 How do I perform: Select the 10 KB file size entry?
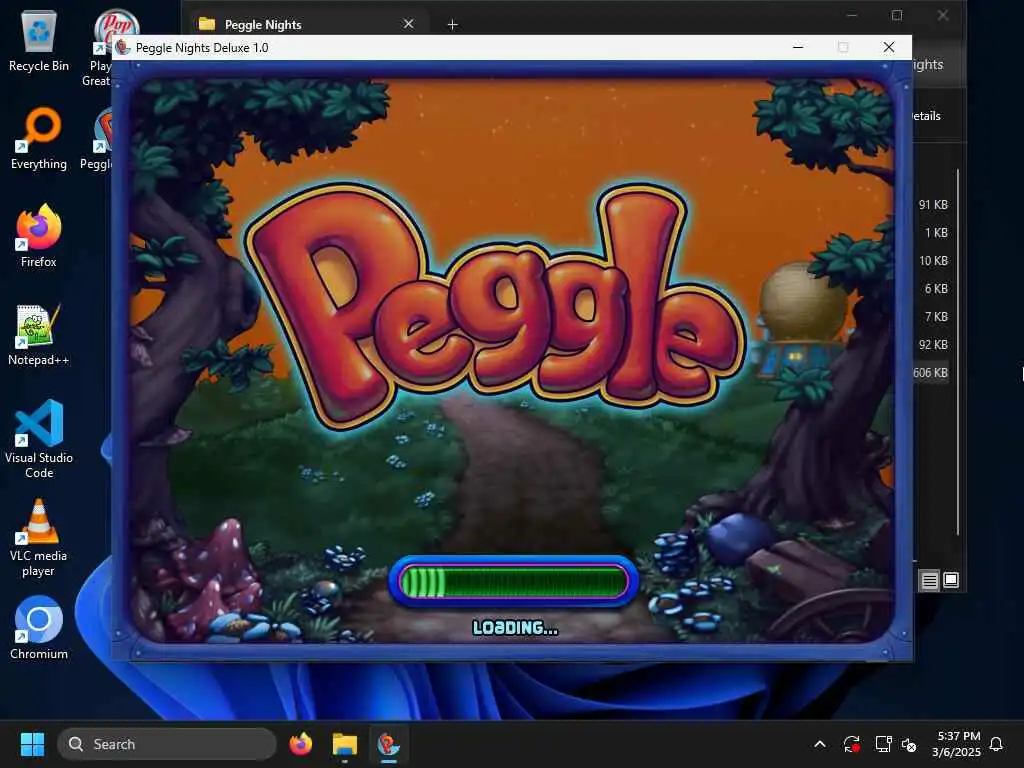[933, 261]
